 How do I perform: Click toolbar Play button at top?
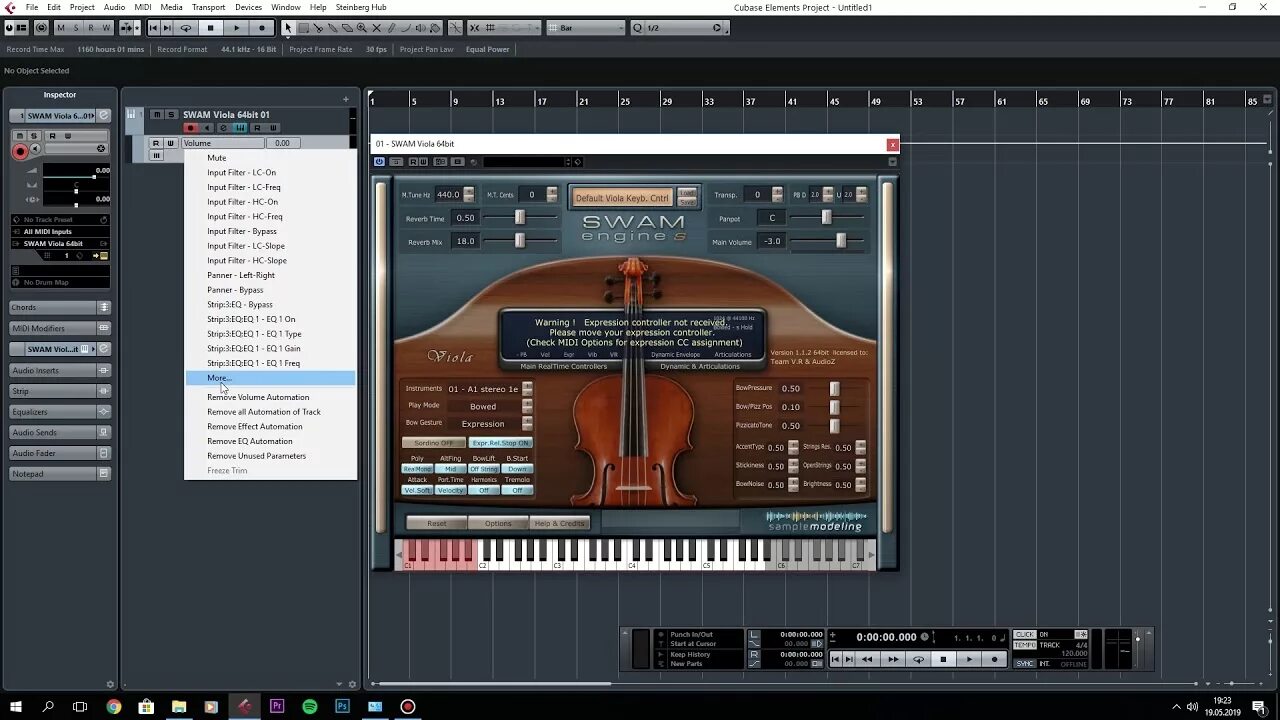pos(236,28)
